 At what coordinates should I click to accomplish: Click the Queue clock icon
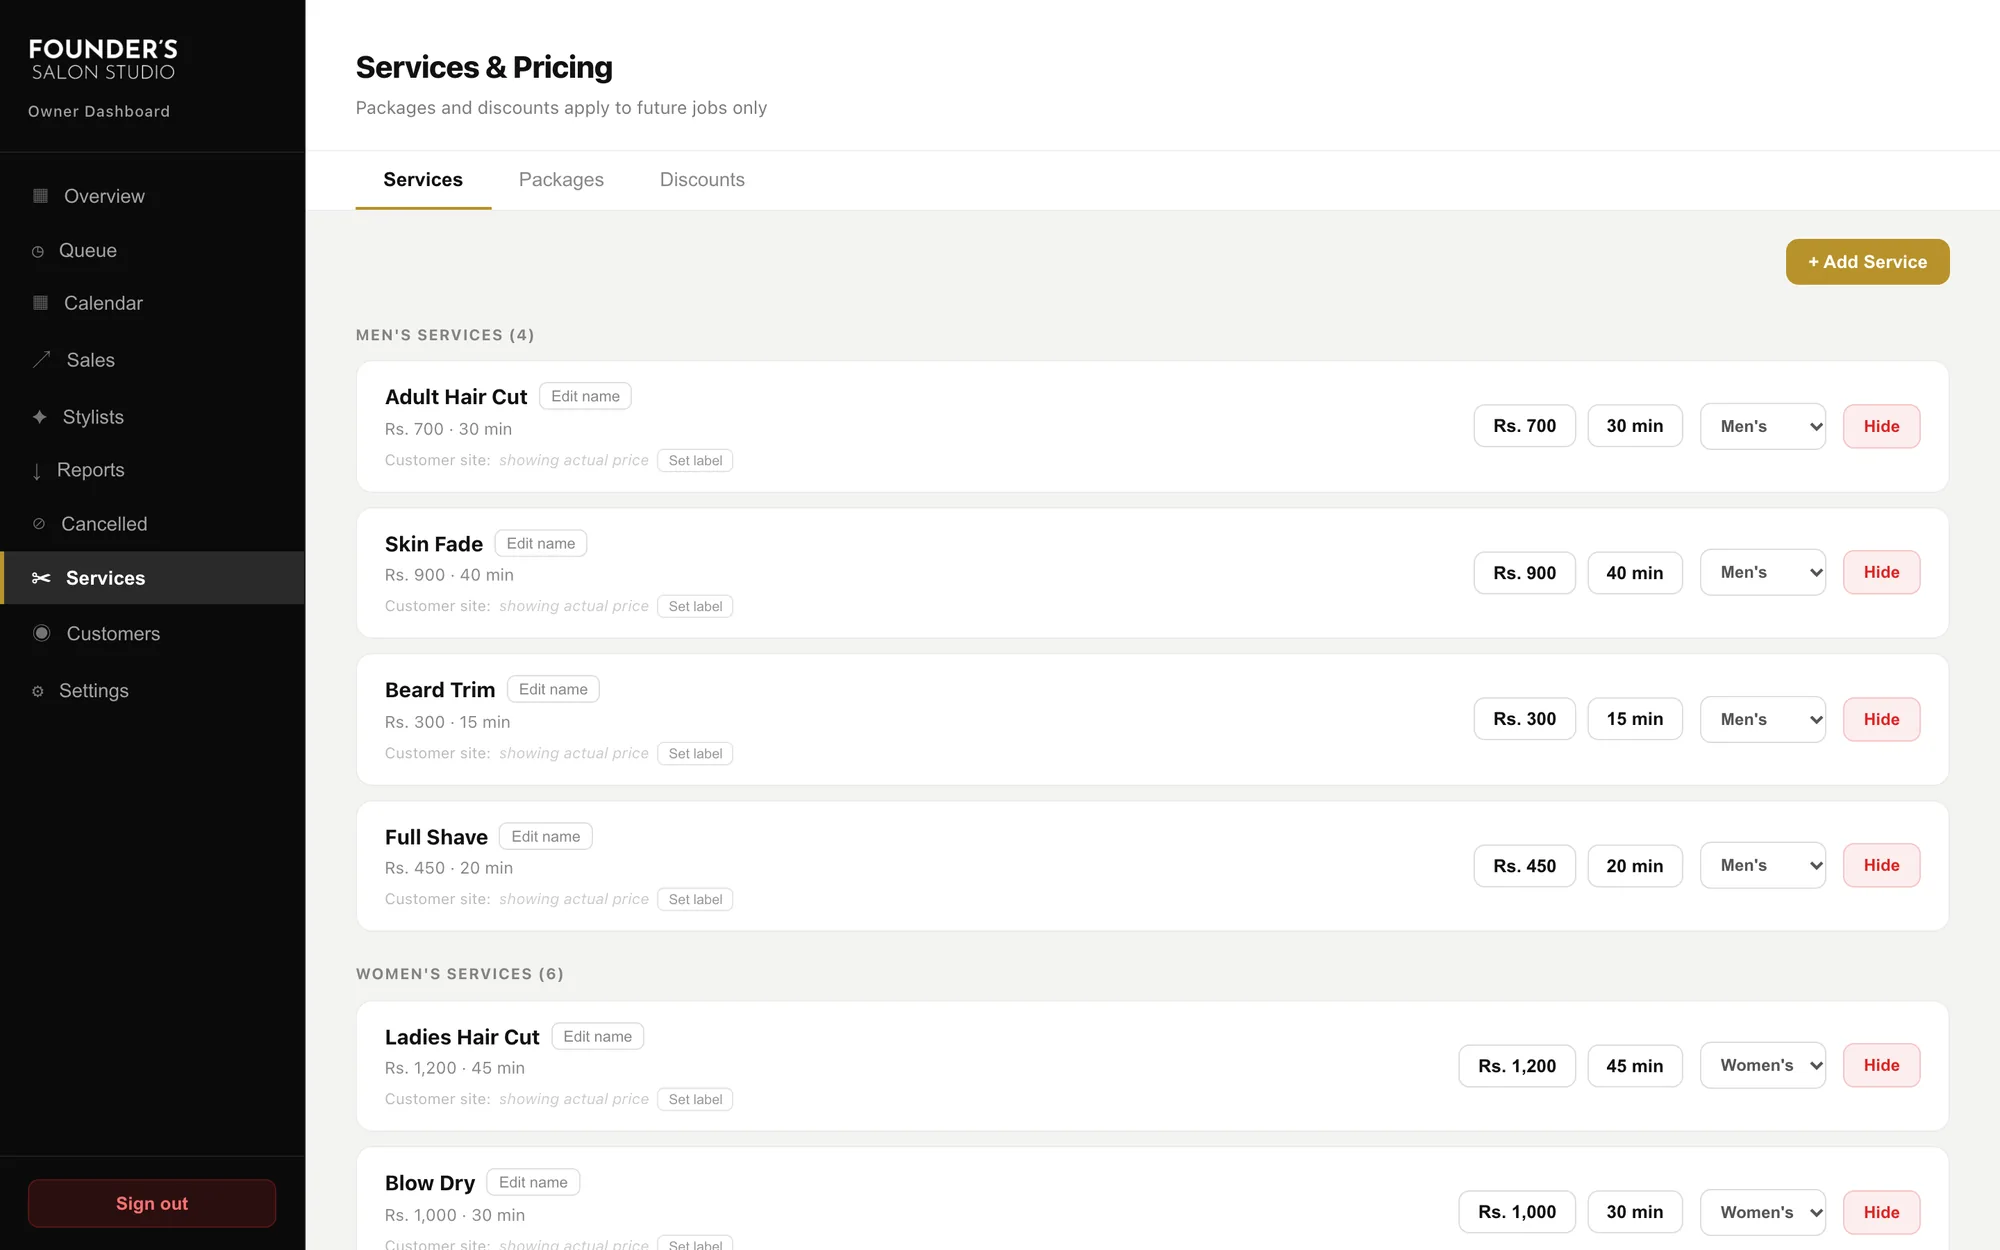(38, 251)
